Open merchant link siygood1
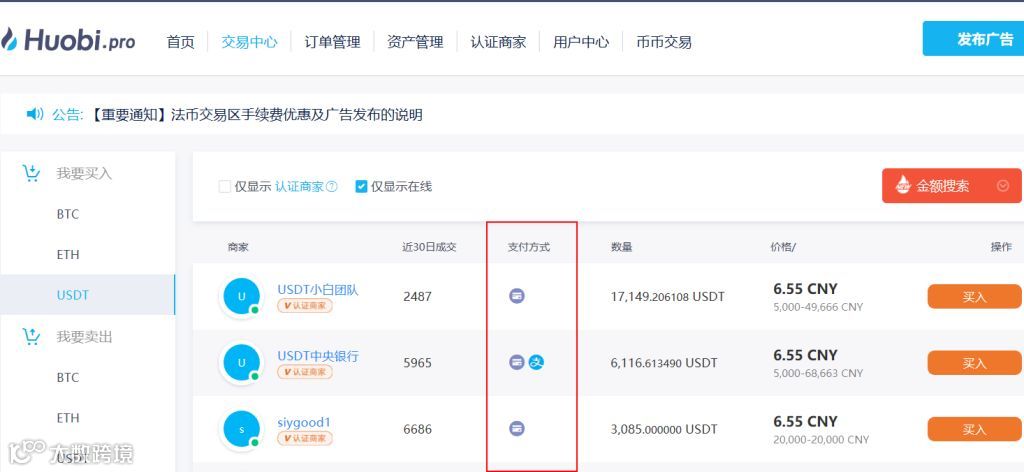1024x472 pixels. pyautogui.click(x=304, y=422)
